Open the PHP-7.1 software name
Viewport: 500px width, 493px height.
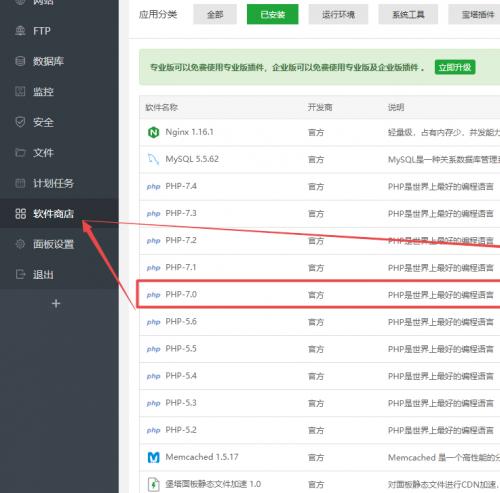point(181,267)
